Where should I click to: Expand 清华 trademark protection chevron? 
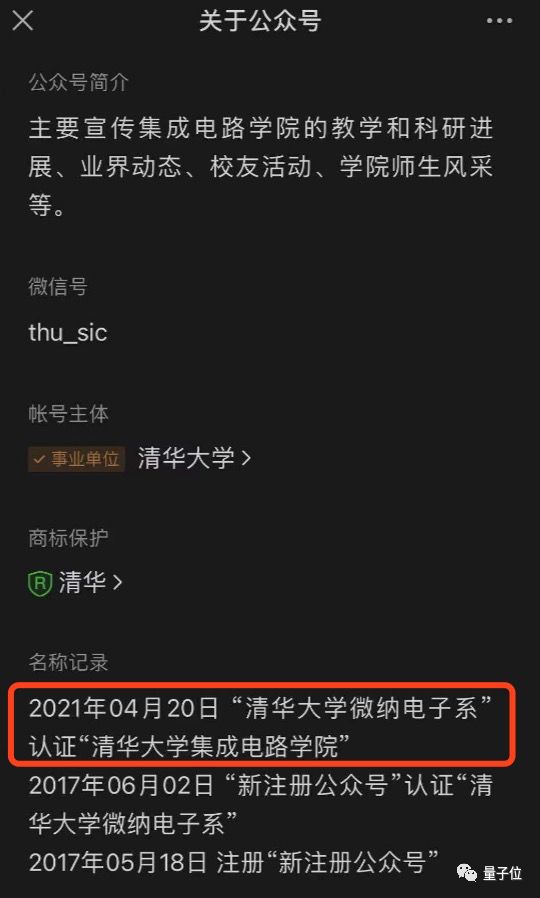[117, 583]
